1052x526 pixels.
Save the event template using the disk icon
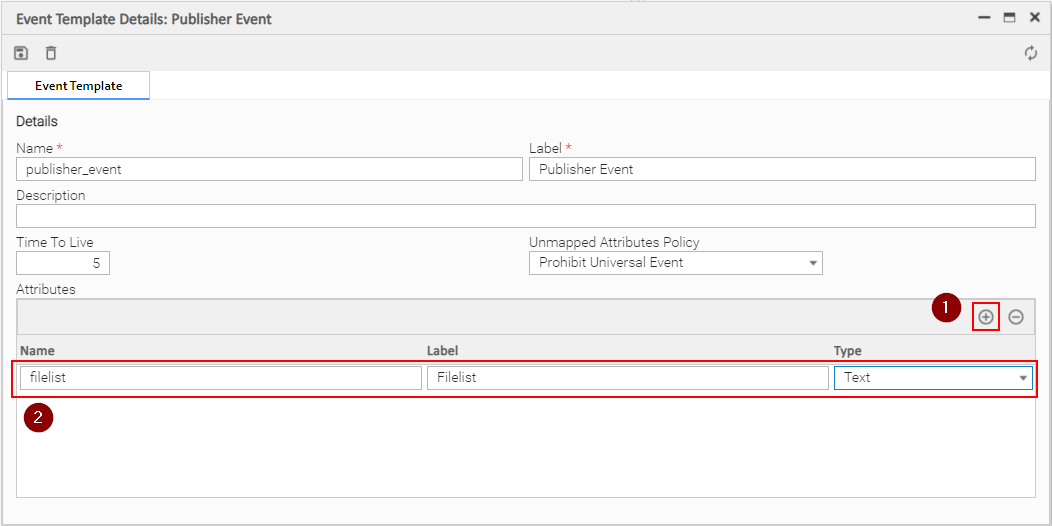pos(21,53)
